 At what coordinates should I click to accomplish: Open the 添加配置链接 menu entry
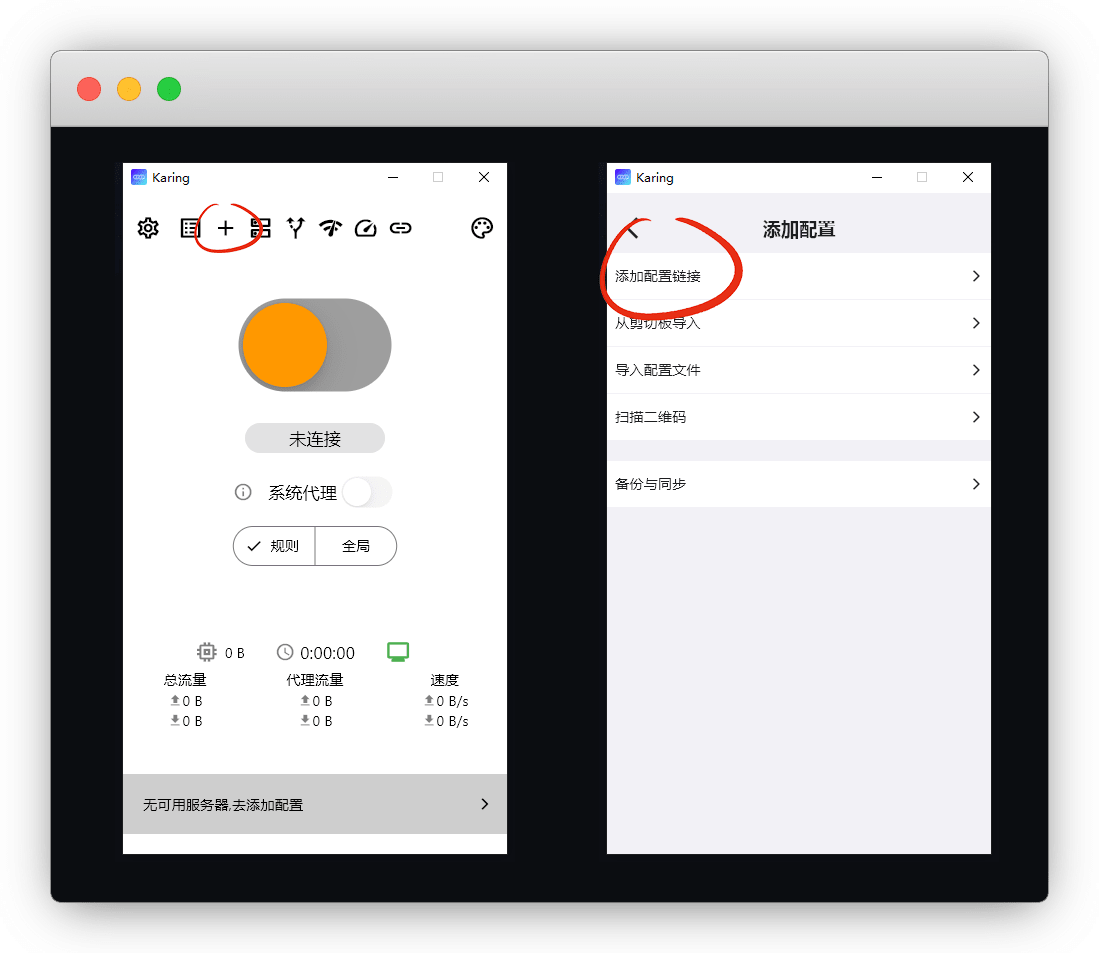click(658, 276)
